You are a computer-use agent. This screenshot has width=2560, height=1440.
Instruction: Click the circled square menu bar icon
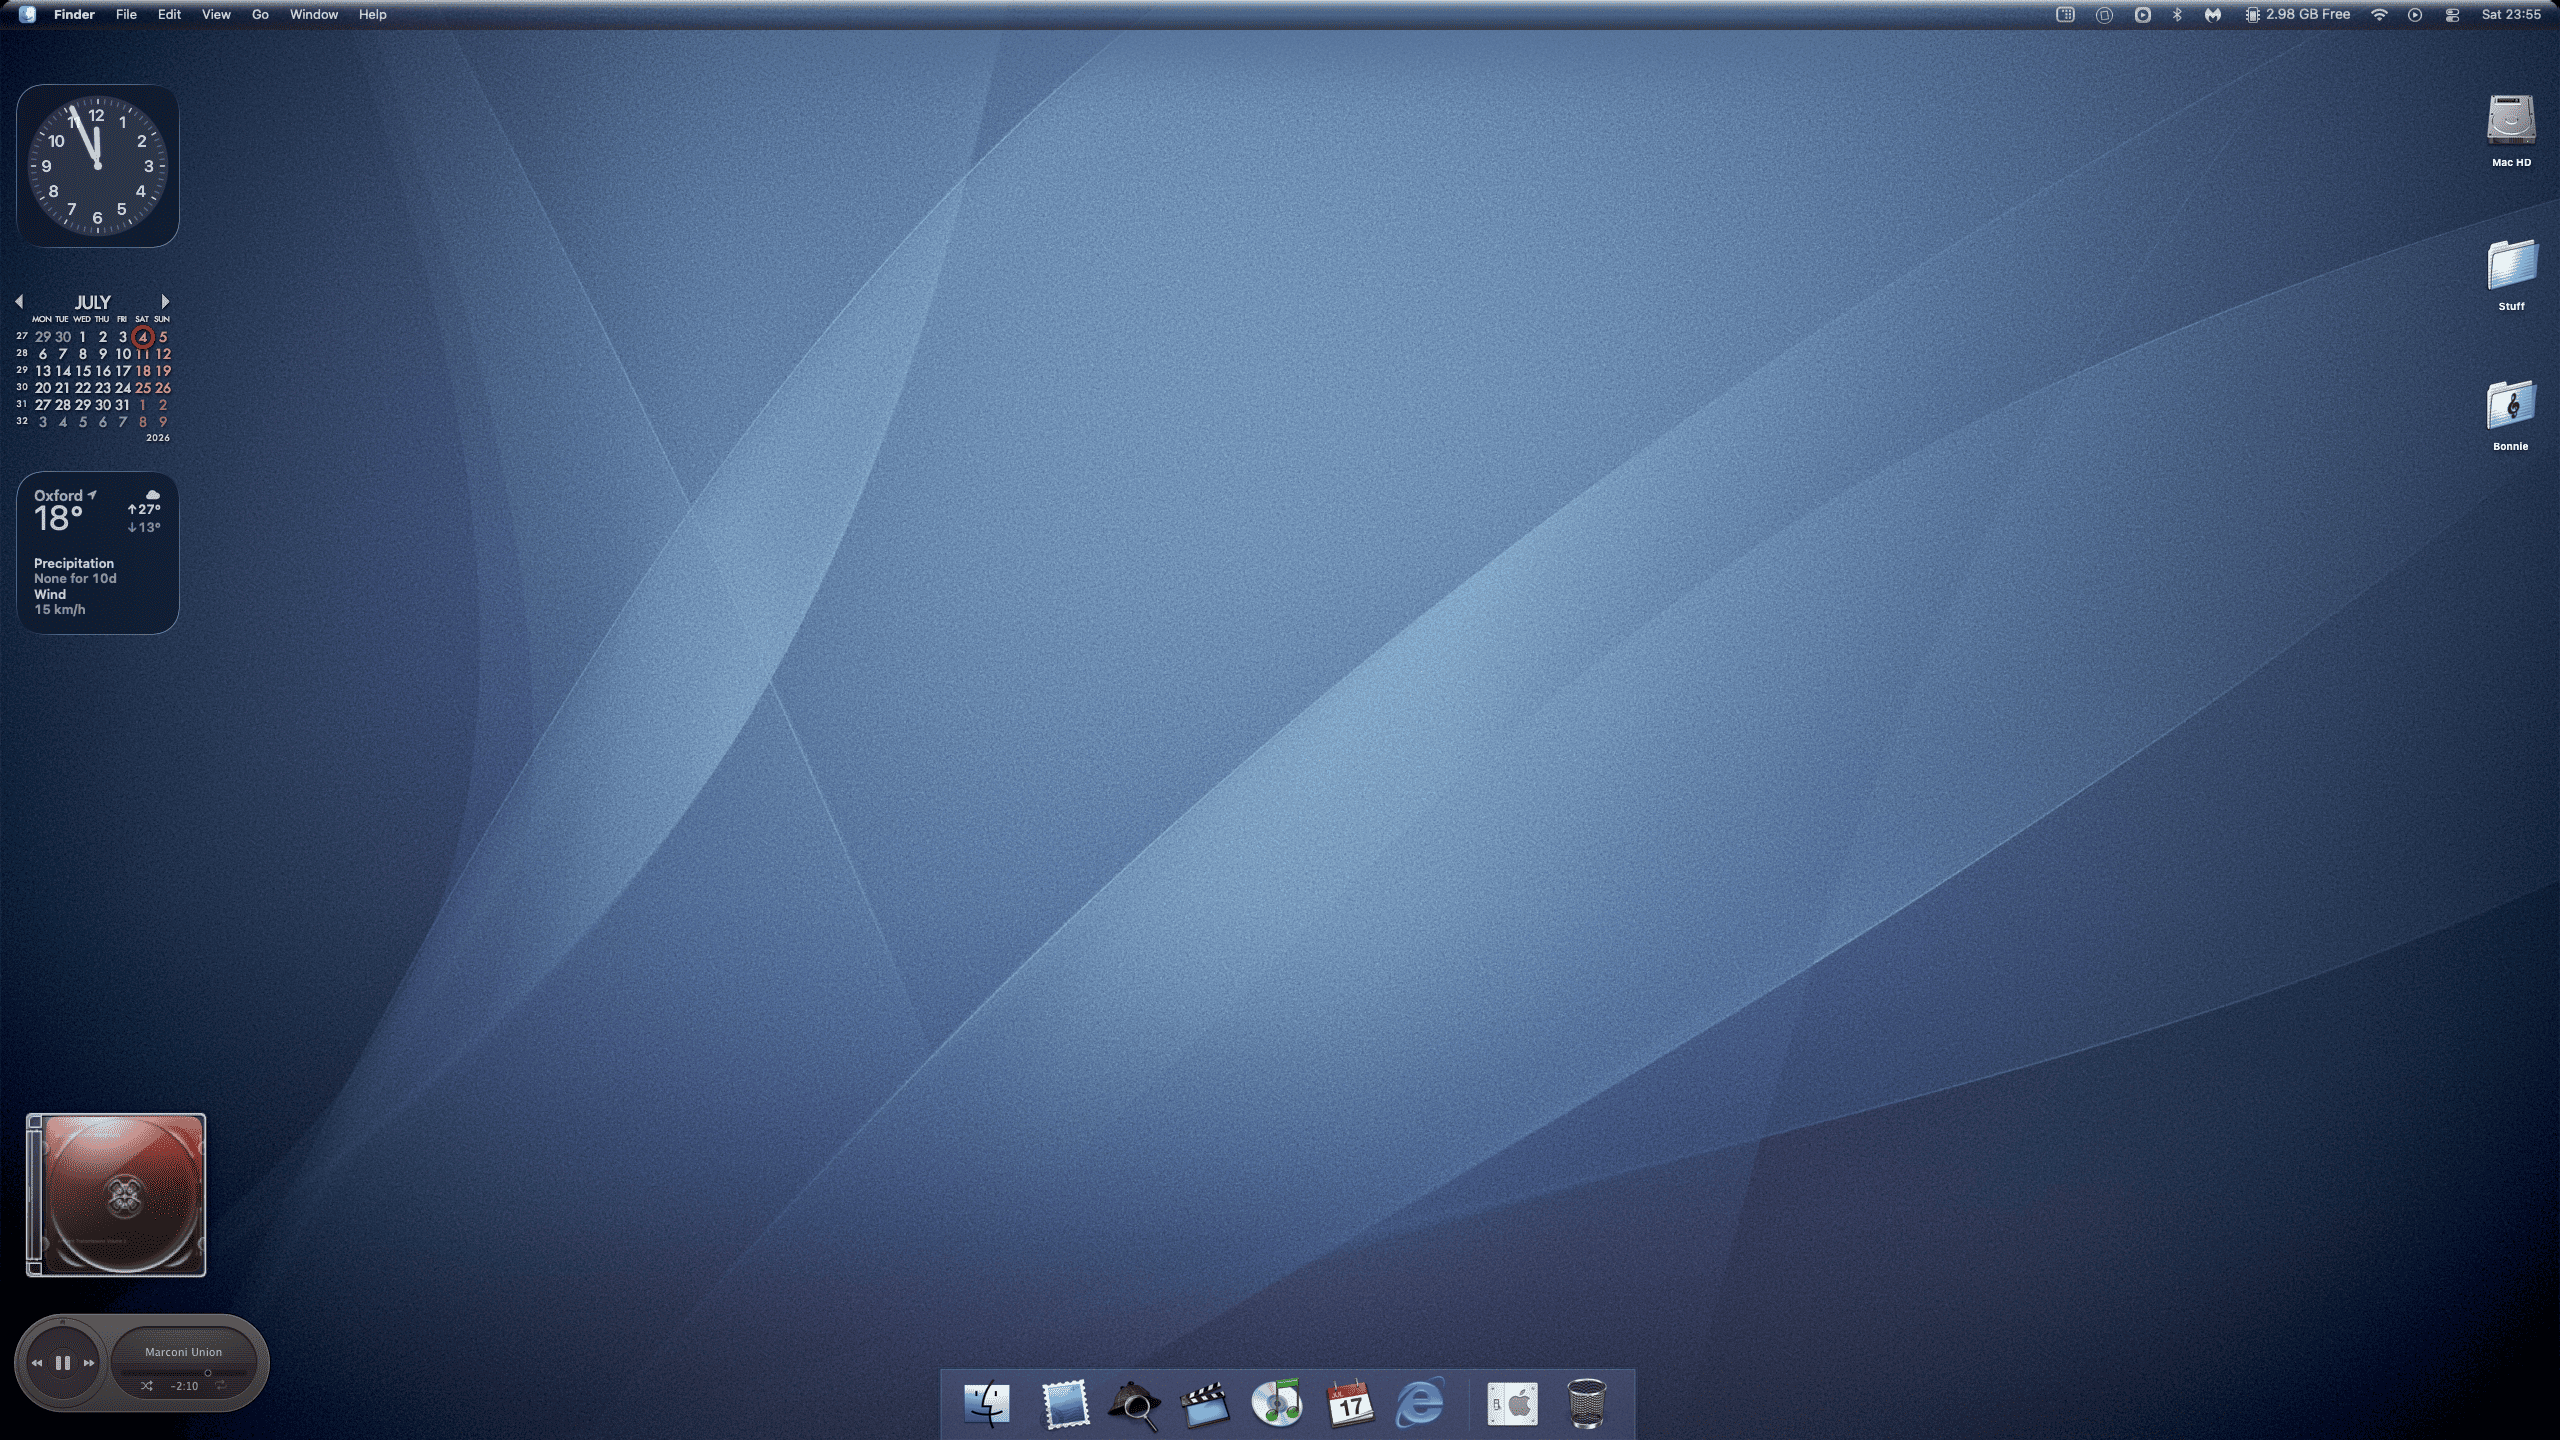point(2104,15)
